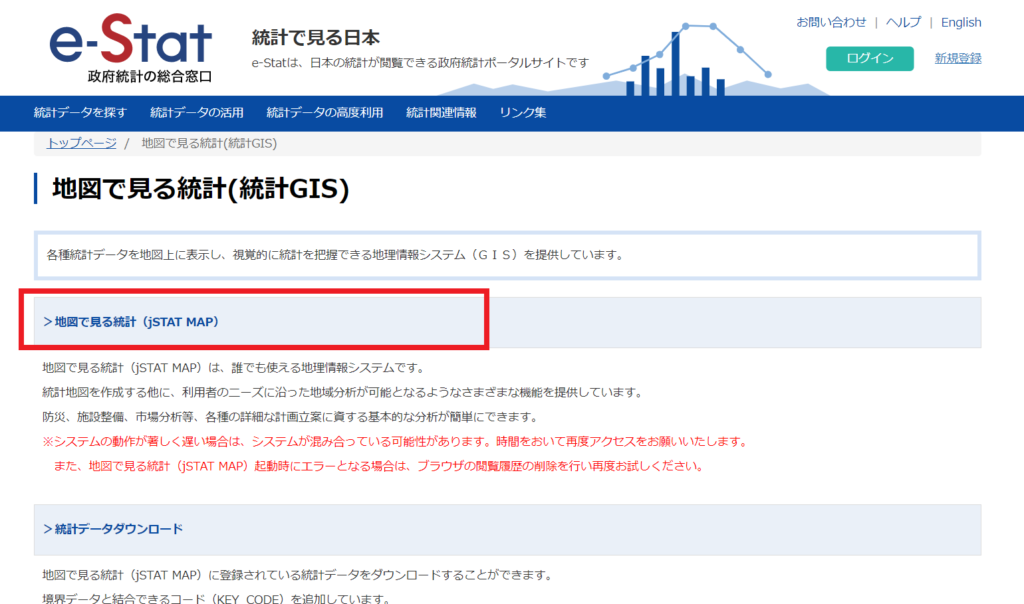
Task: Click the e-Stat logo
Action: tap(131, 48)
